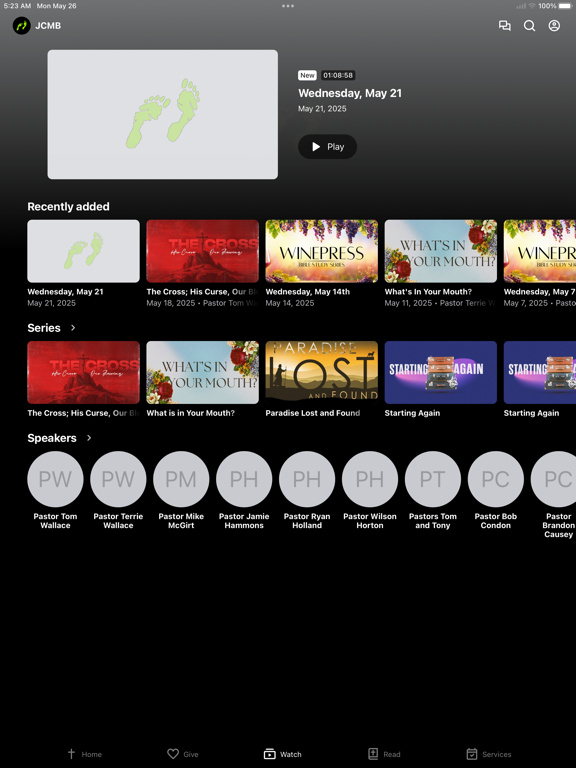Click the New badge on featured video
576x768 pixels.
307,75
